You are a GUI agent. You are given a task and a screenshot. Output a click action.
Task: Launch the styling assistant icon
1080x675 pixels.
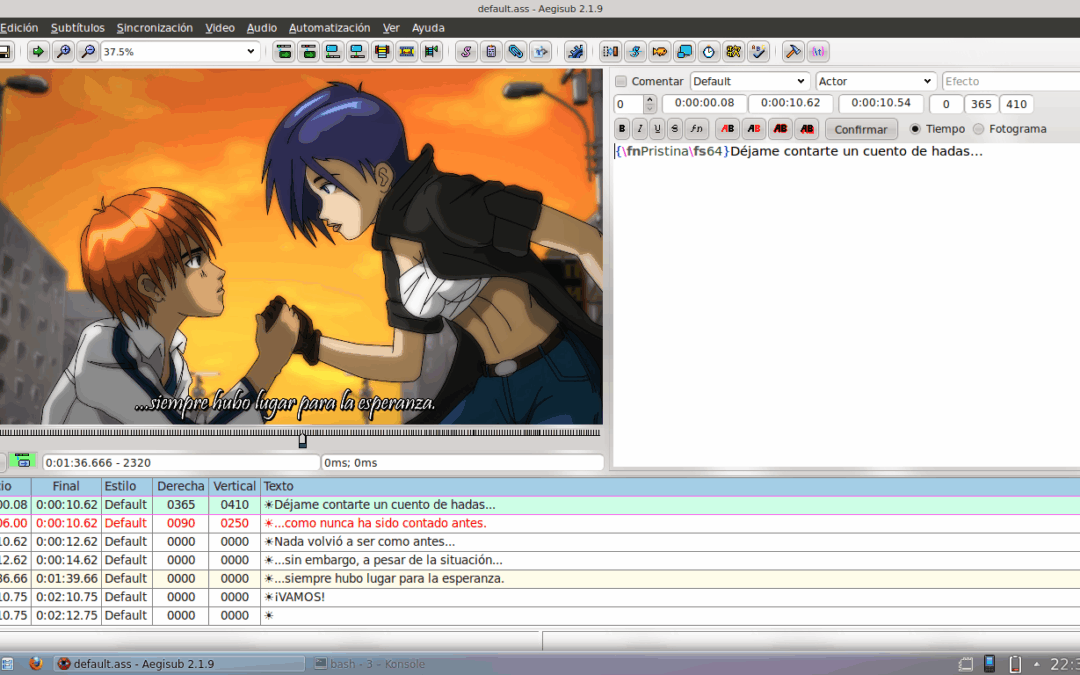coord(635,52)
